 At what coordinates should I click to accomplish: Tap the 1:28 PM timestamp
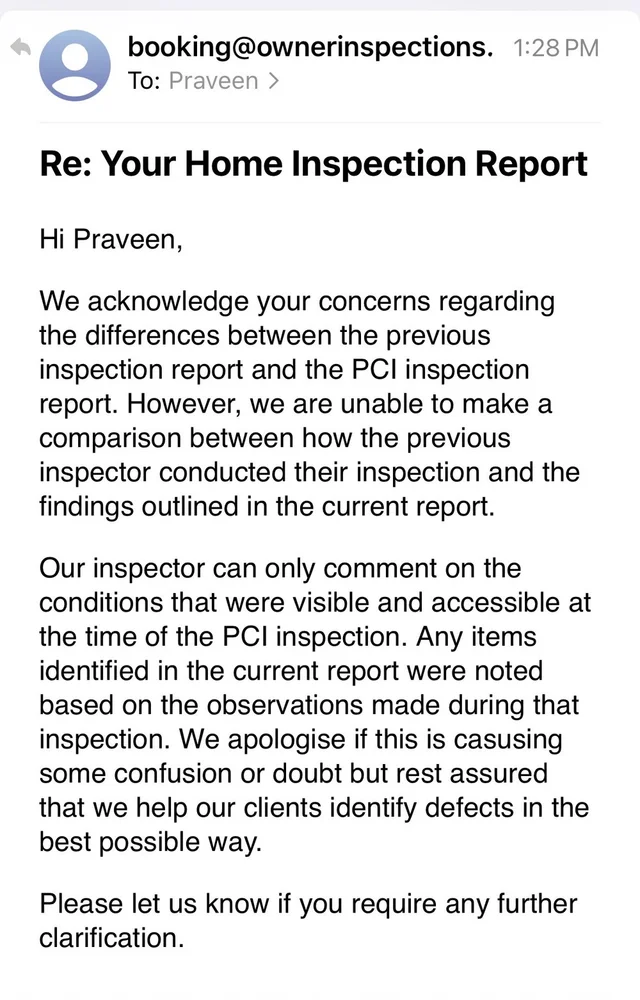tap(555, 48)
